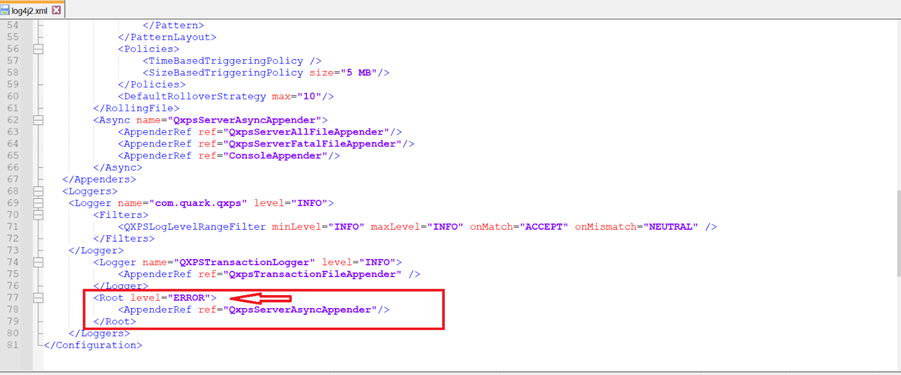This screenshot has width=901, height=375.
Task: Click the <Policies> opening tag
Action: click(x=148, y=49)
